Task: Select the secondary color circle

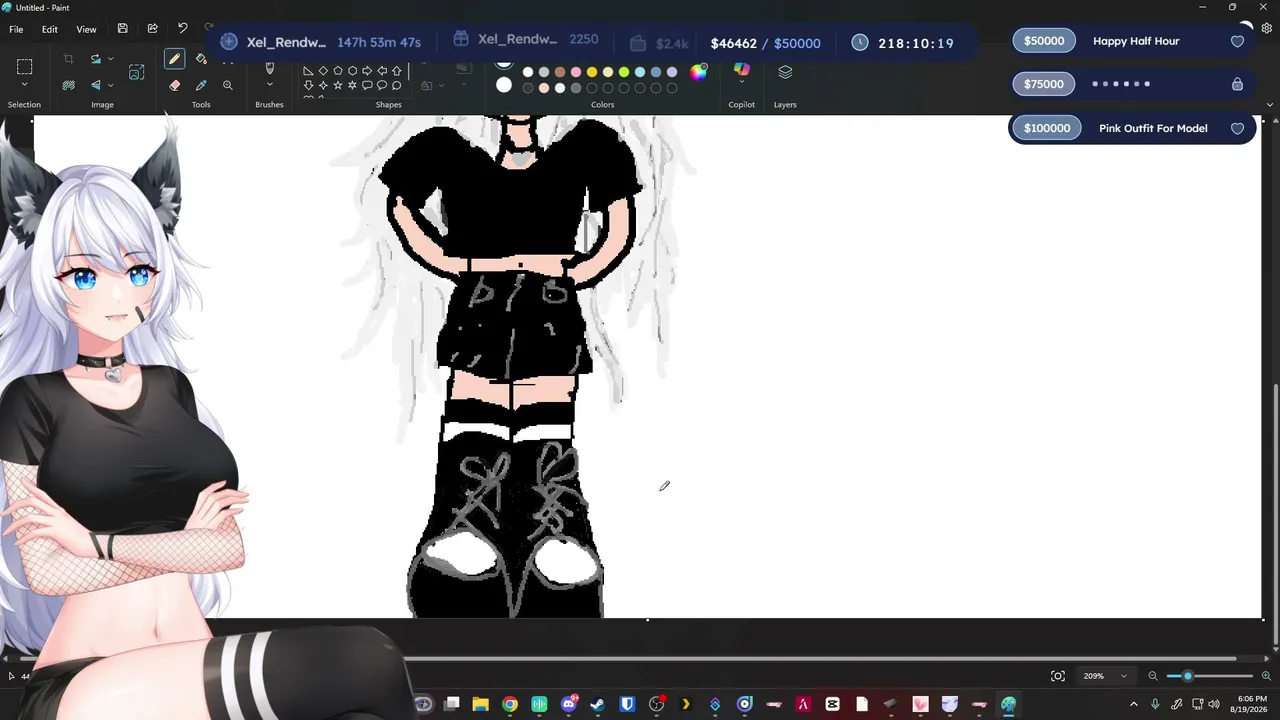Action: pos(504,85)
